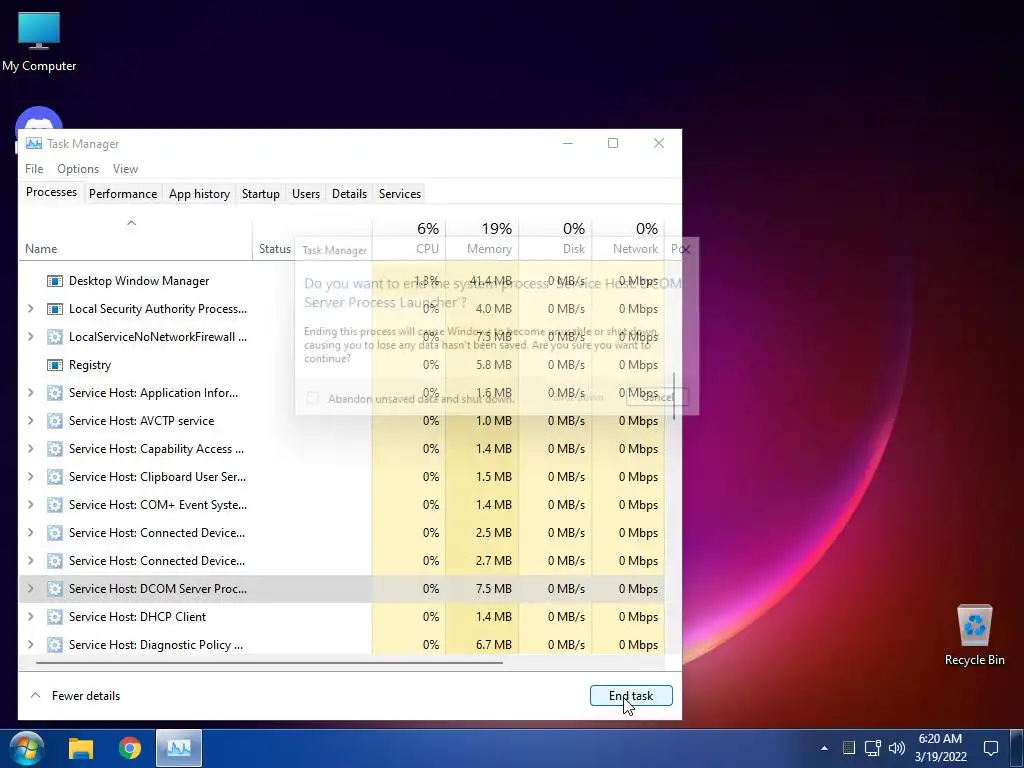Open the notification center icon
This screenshot has width=1024, height=768.
(x=991, y=748)
